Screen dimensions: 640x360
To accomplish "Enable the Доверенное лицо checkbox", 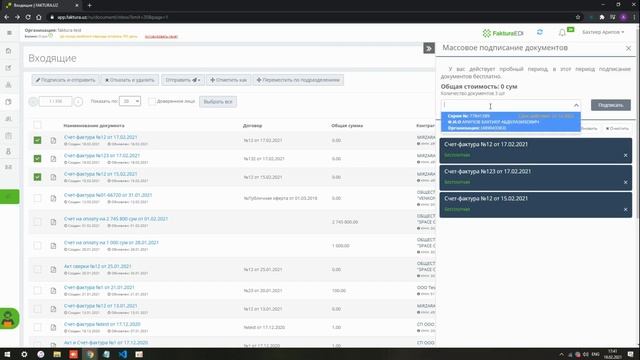I will (152, 101).
